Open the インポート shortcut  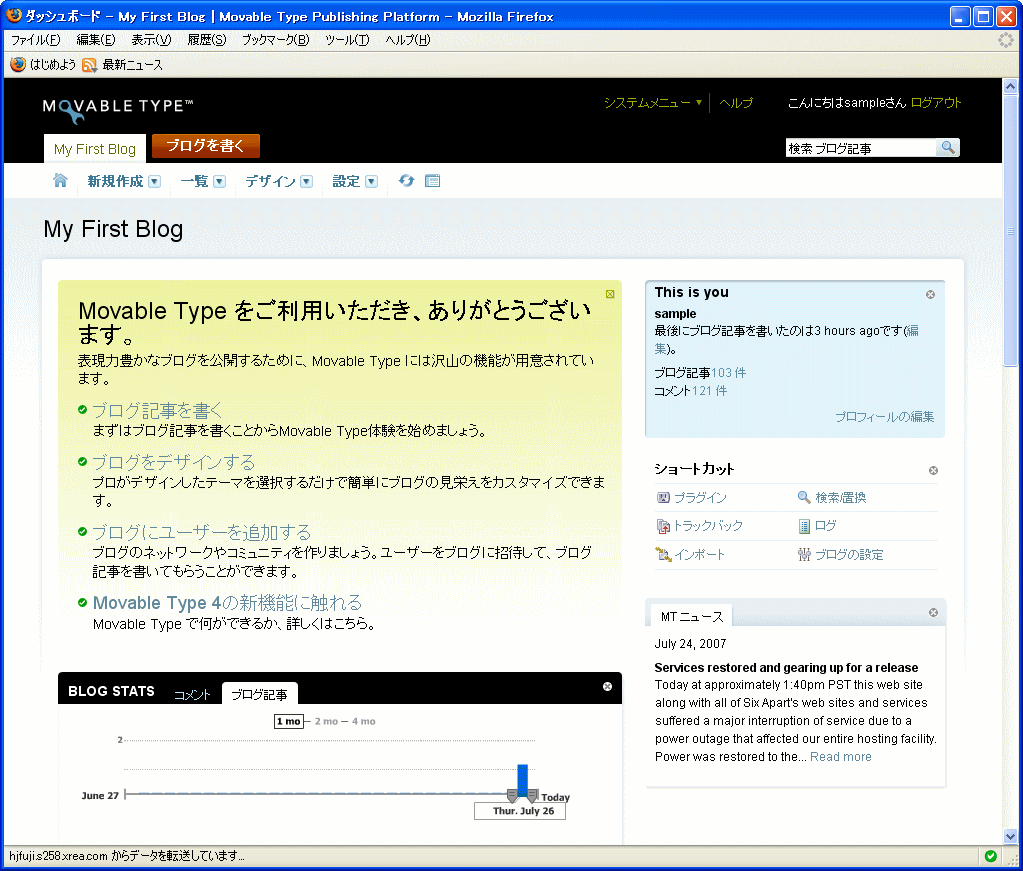click(690, 555)
